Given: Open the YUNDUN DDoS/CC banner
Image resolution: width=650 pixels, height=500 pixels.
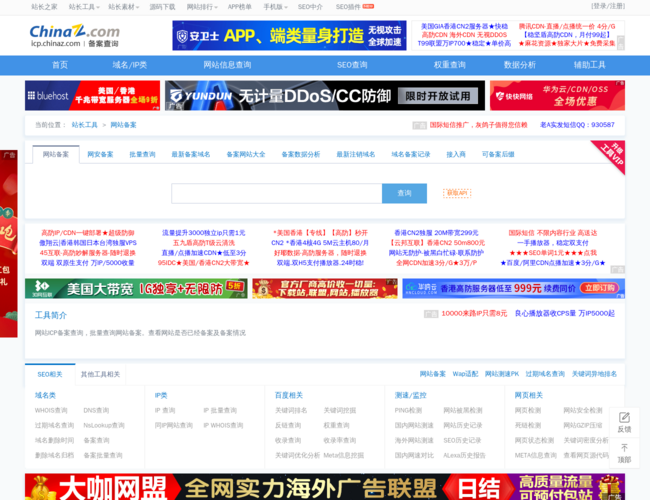Looking at the screenshot, I should coord(325,96).
